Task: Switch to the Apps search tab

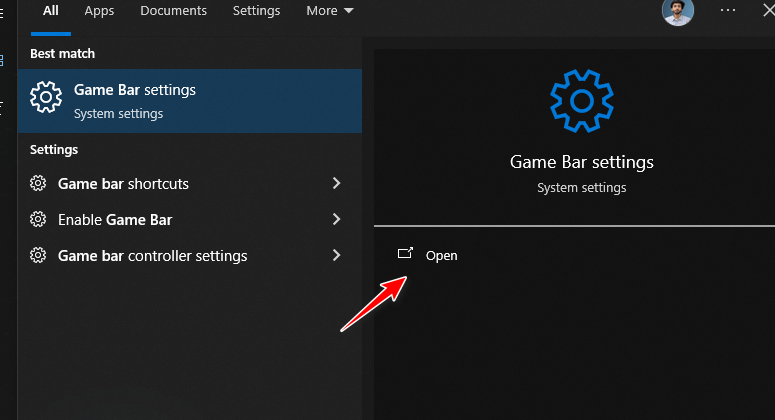Action: [x=99, y=11]
